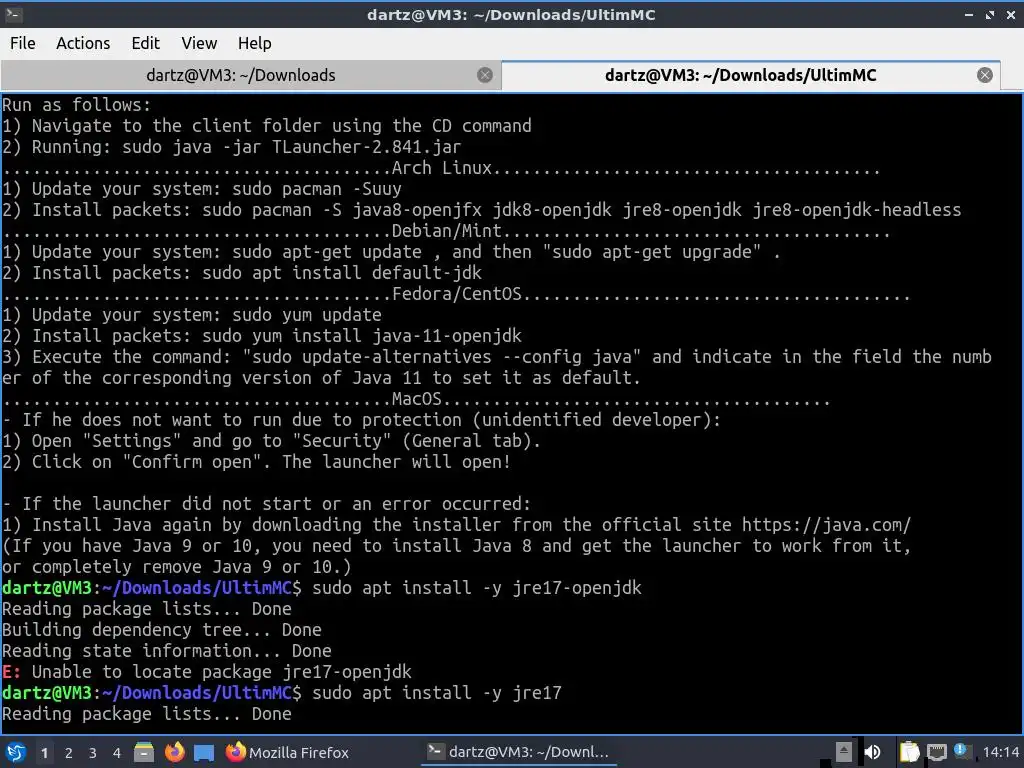Open the LXQt application menu

[16, 752]
